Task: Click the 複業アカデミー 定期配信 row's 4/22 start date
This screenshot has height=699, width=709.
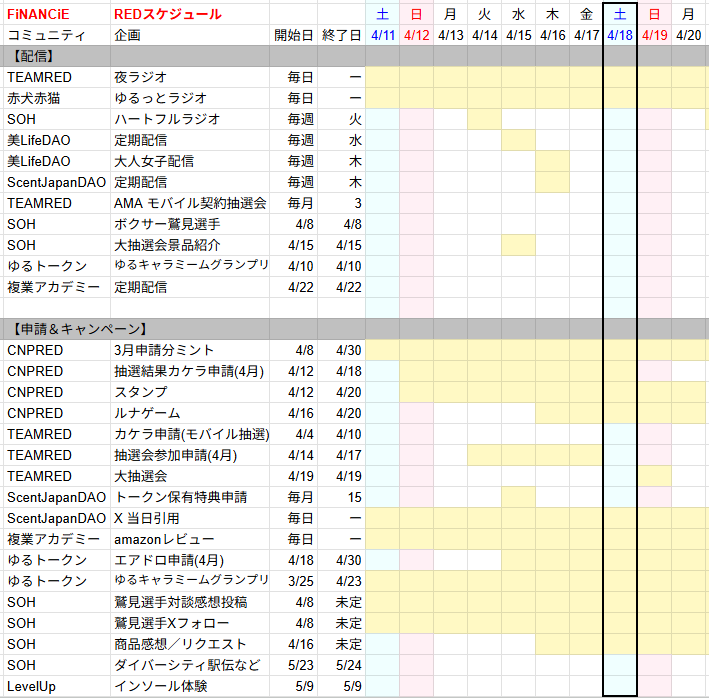Action: [293, 287]
